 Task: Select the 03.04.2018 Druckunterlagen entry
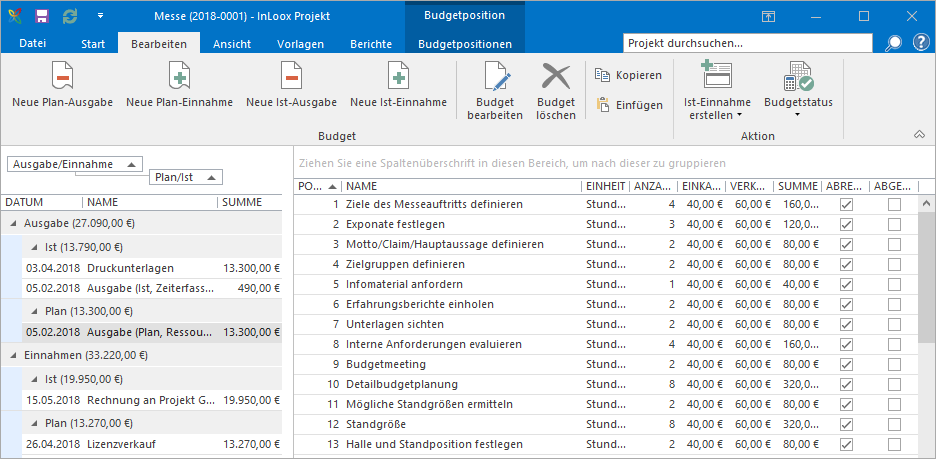click(x=152, y=269)
